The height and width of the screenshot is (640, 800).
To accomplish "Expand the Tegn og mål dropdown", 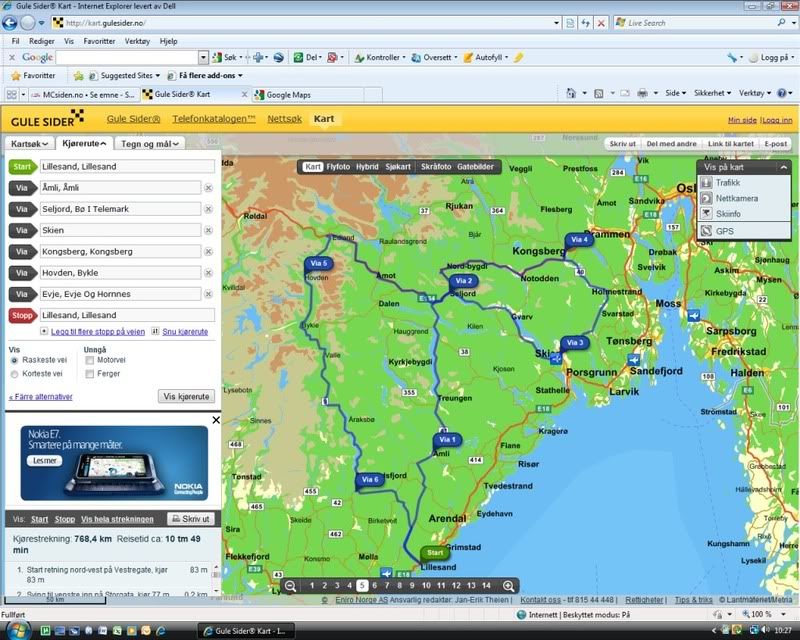I will [x=149, y=144].
